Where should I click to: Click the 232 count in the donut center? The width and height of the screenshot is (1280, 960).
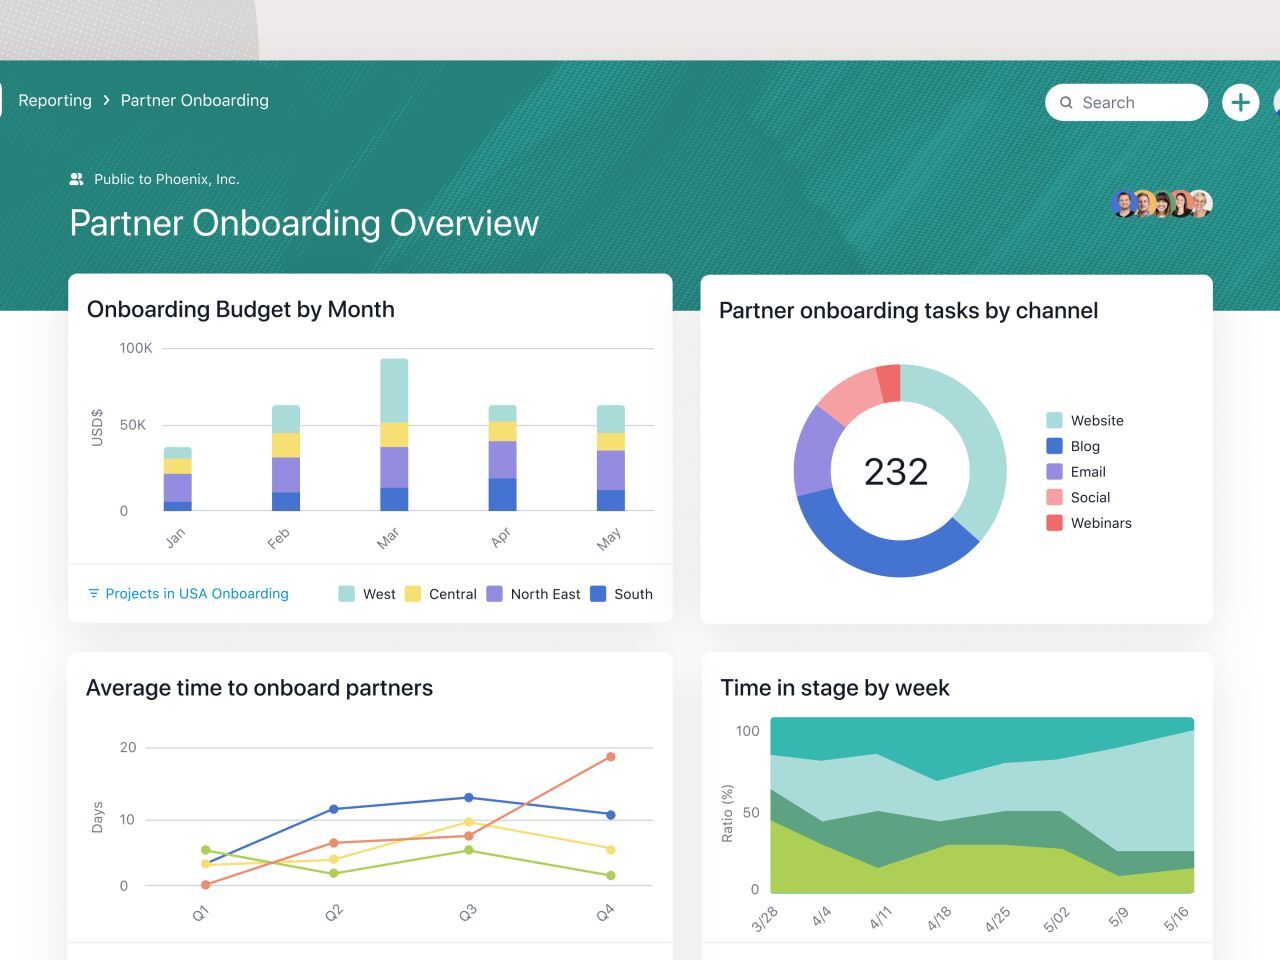point(899,471)
